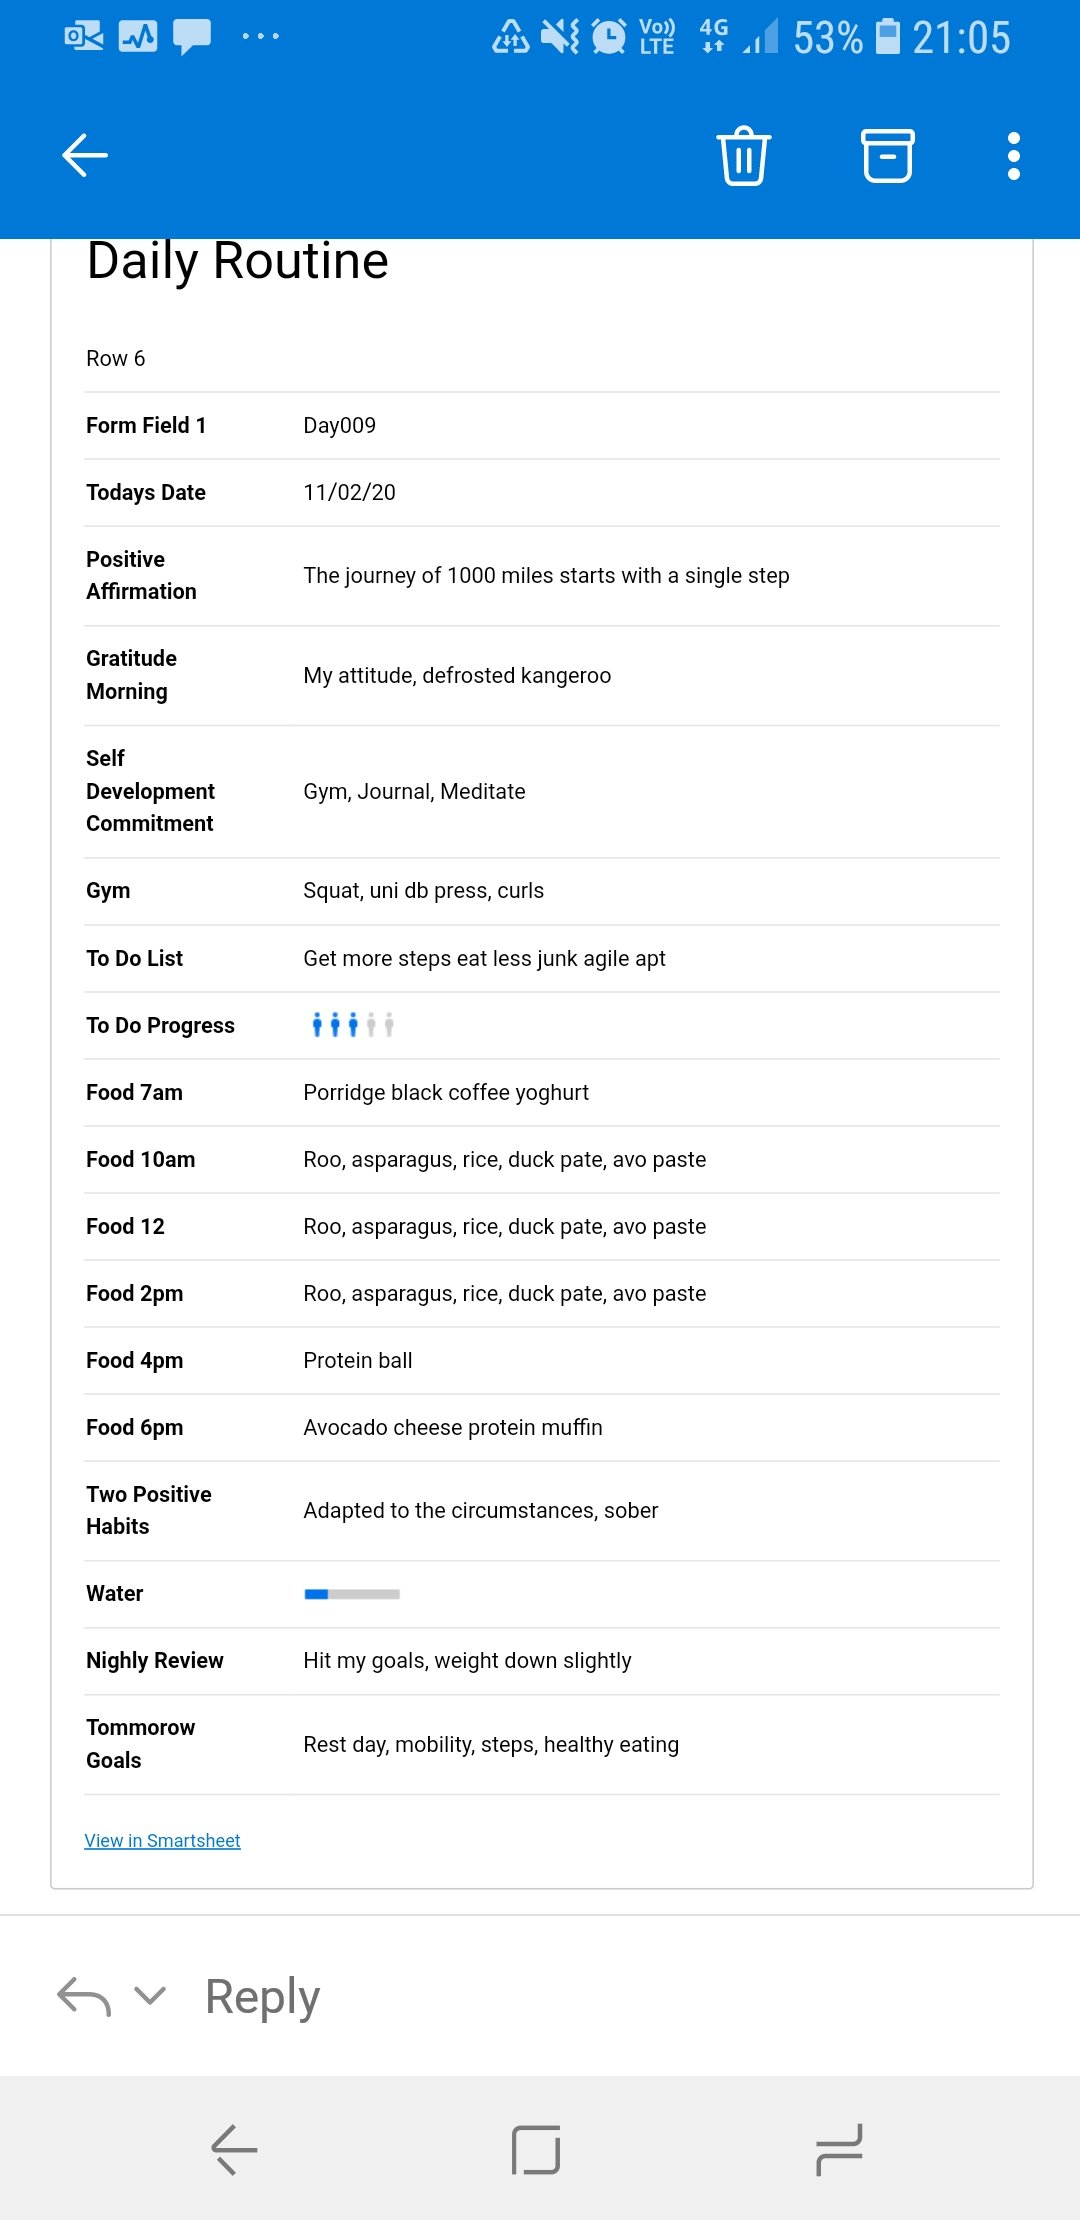The image size is (1080, 2220).
Task: Tap the reply arrow icon
Action: tap(84, 1997)
